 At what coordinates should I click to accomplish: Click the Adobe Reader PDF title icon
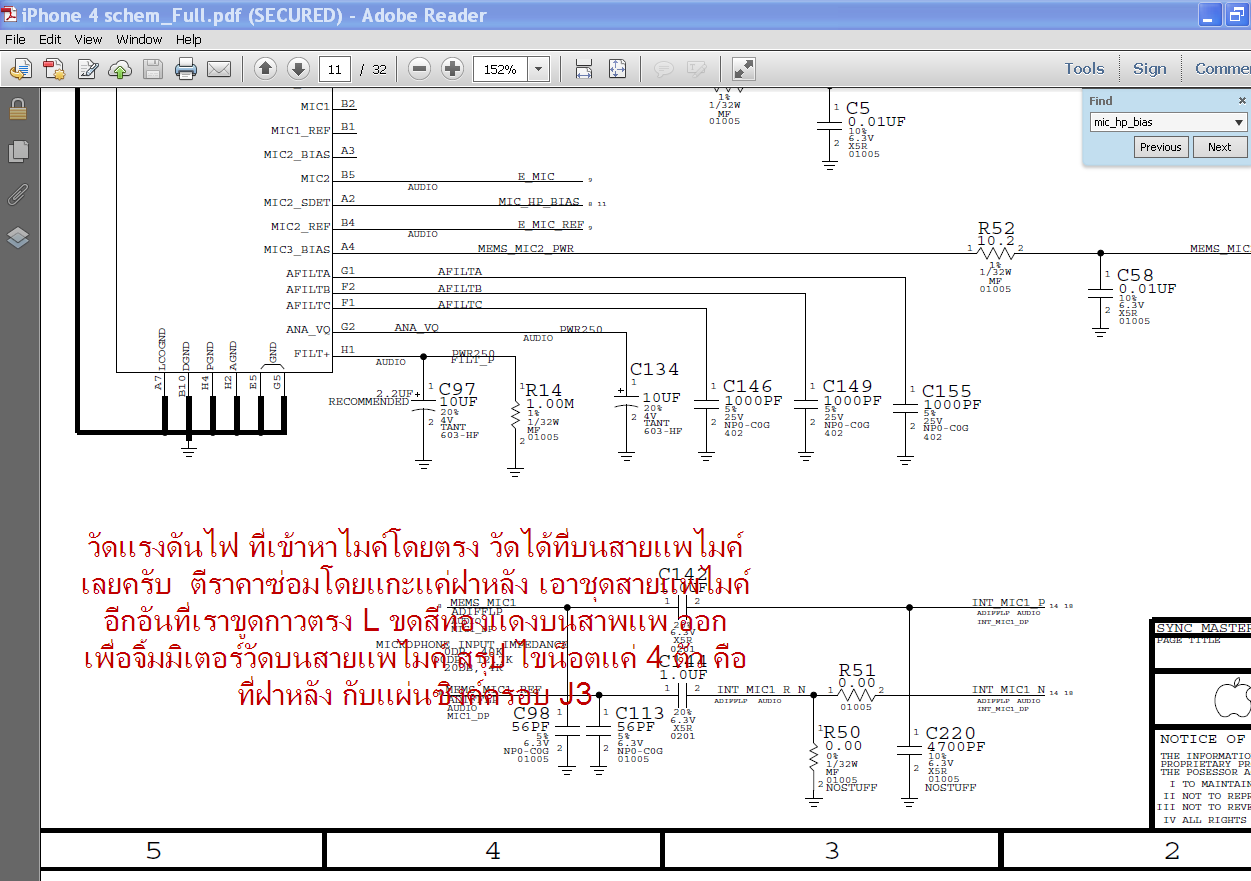(x=11, y=15)
